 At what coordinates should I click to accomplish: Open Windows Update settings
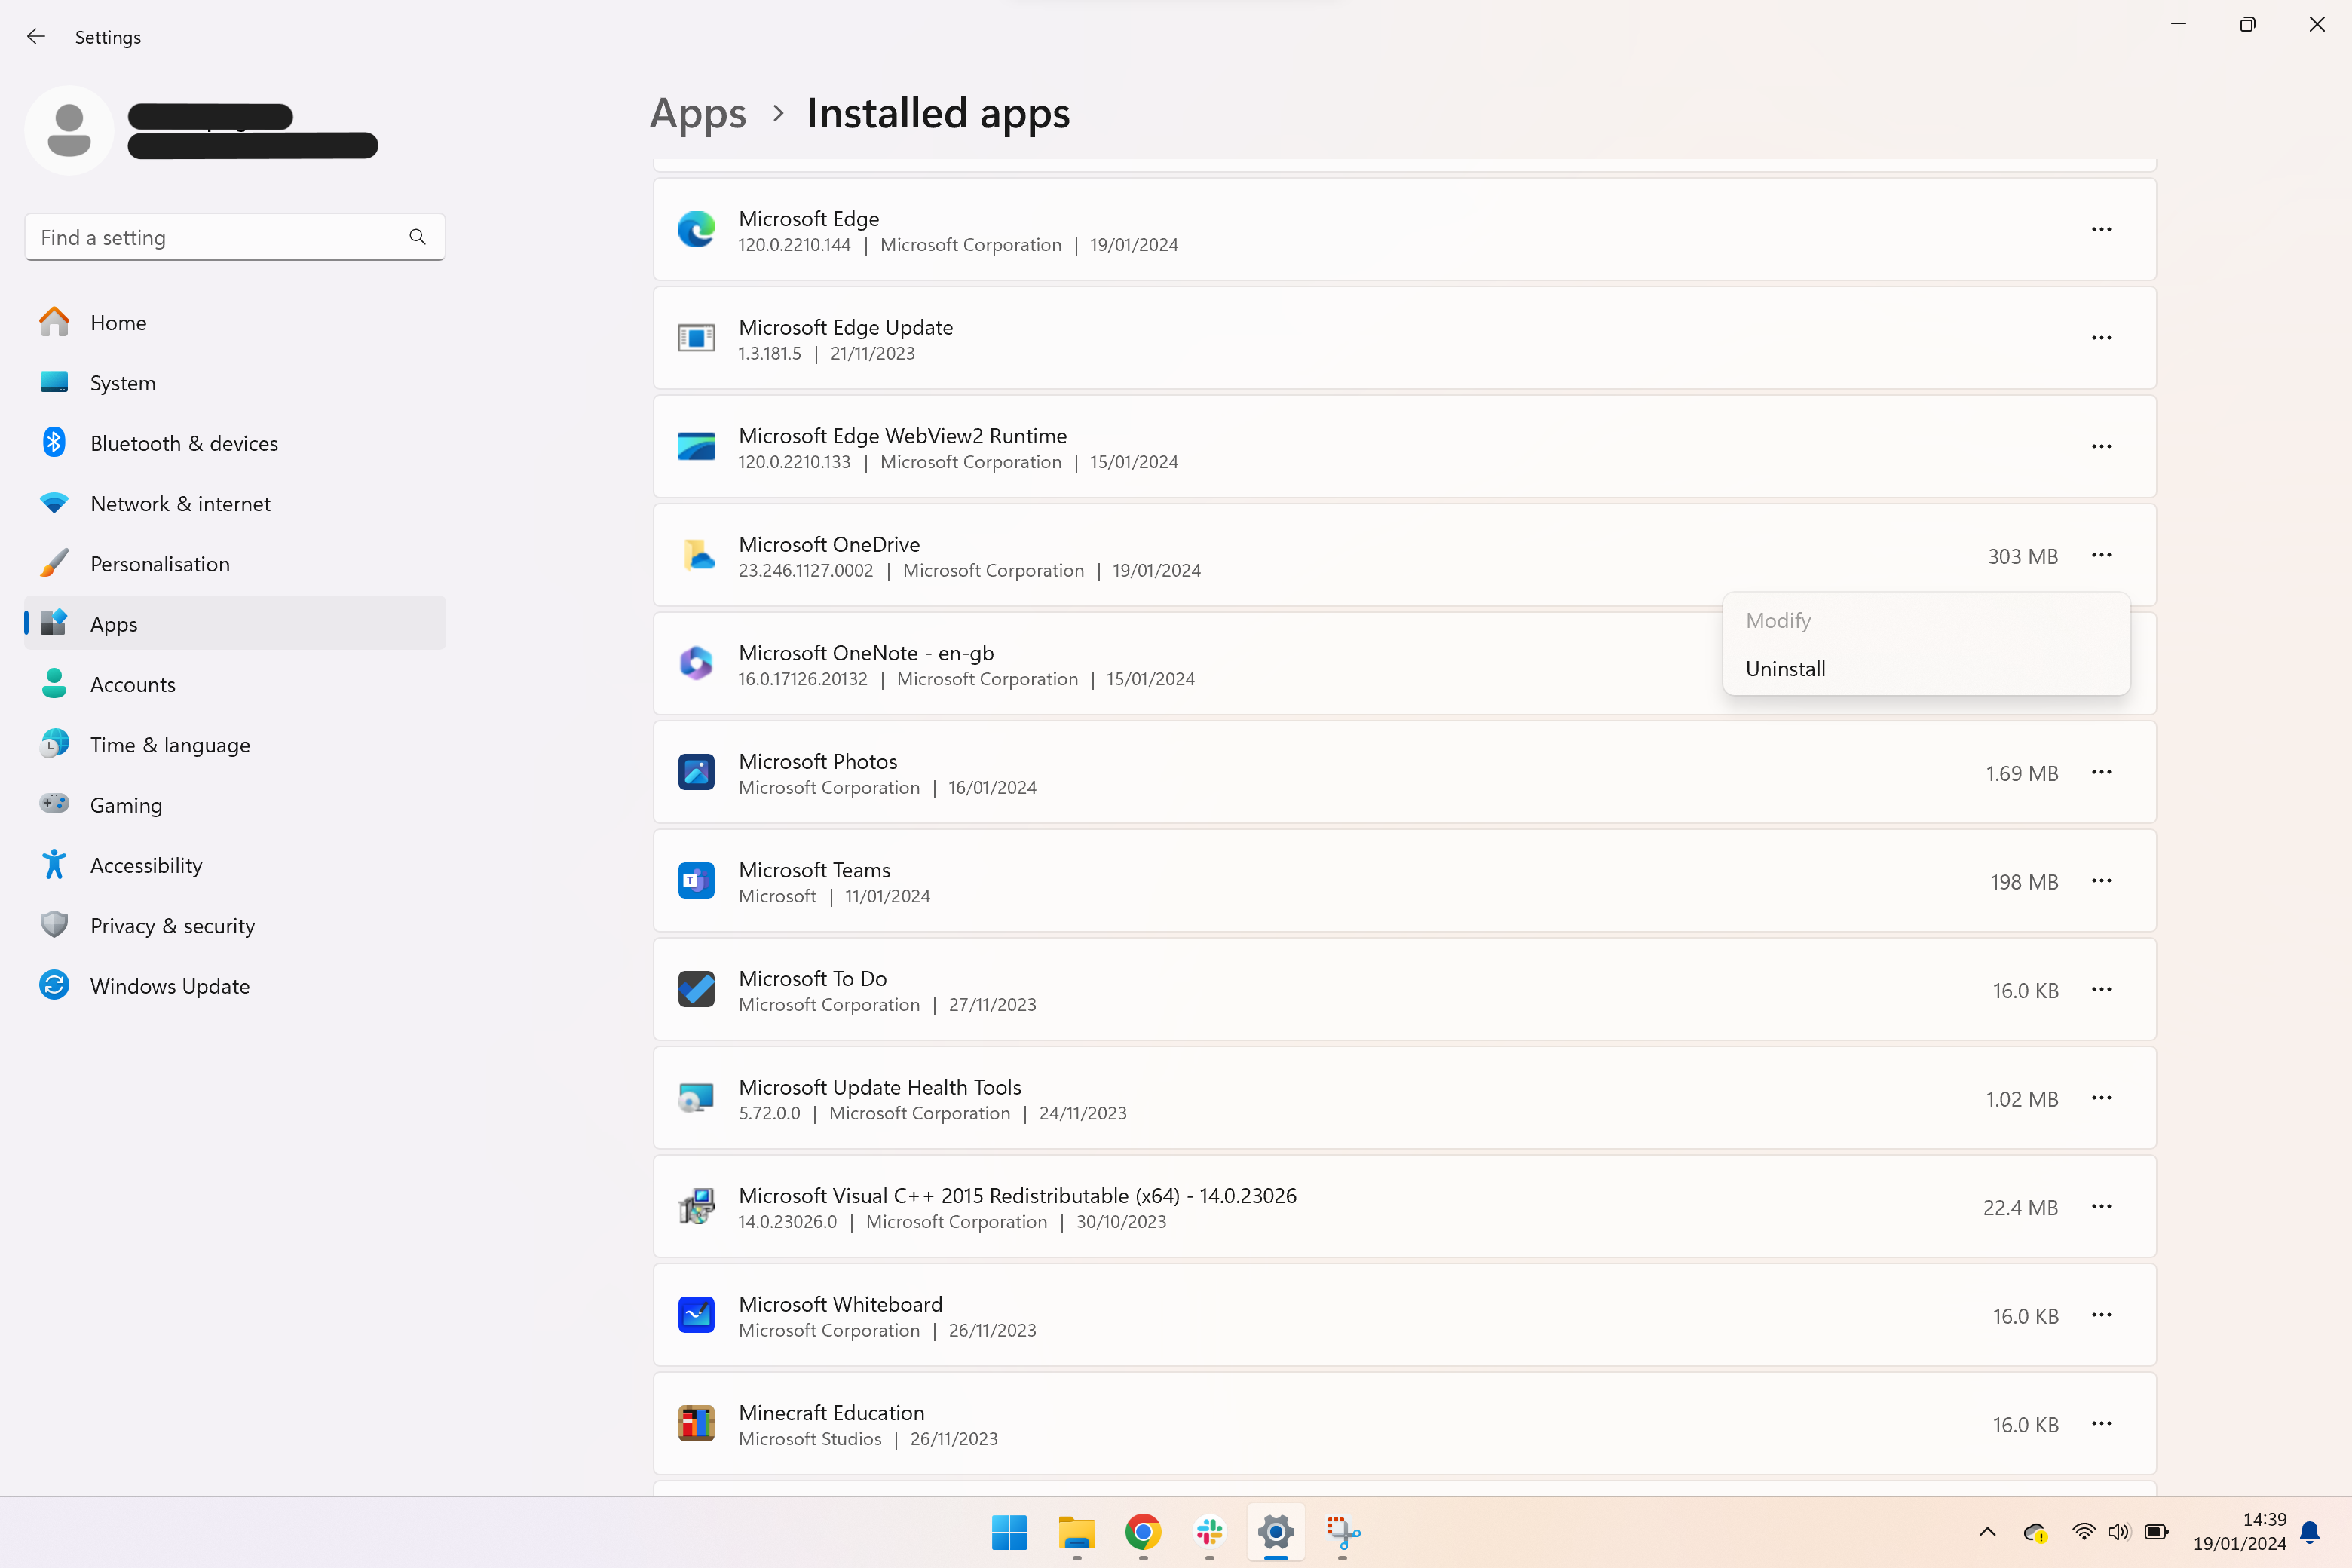pyautogui.click(x=235, y=986)
